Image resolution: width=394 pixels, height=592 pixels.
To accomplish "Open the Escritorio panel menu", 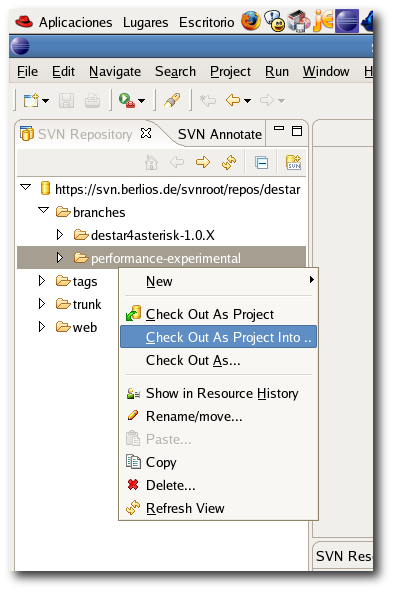I will tap(206, 22).
